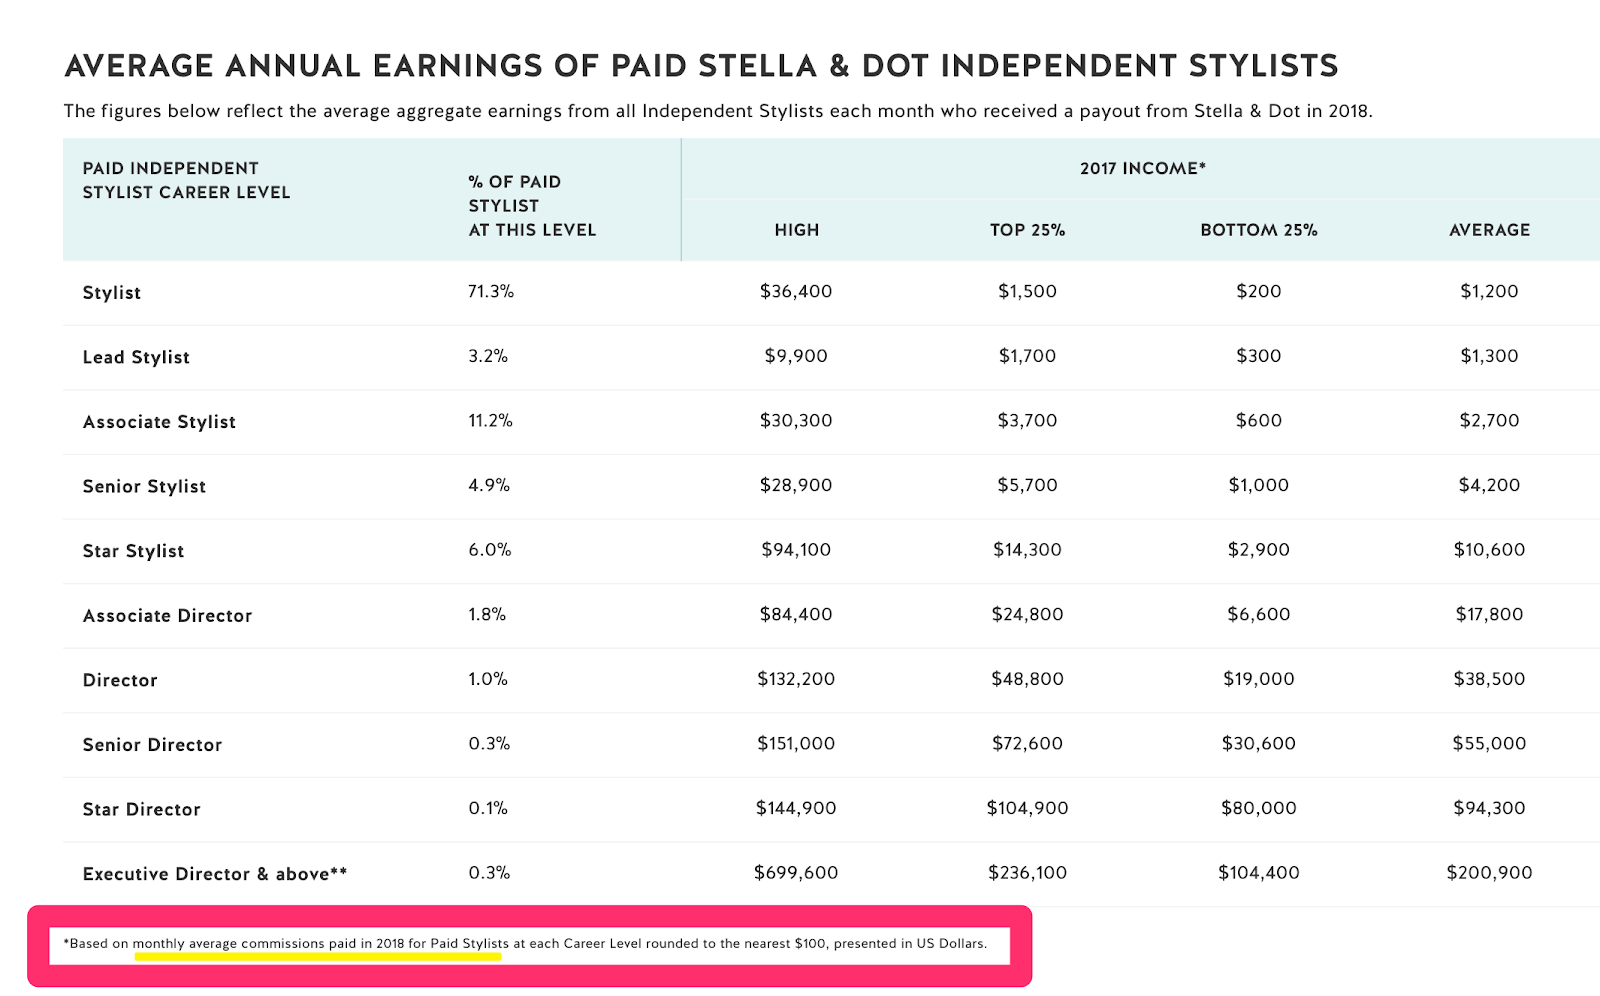Select the AVERAGE column header

1489,230
